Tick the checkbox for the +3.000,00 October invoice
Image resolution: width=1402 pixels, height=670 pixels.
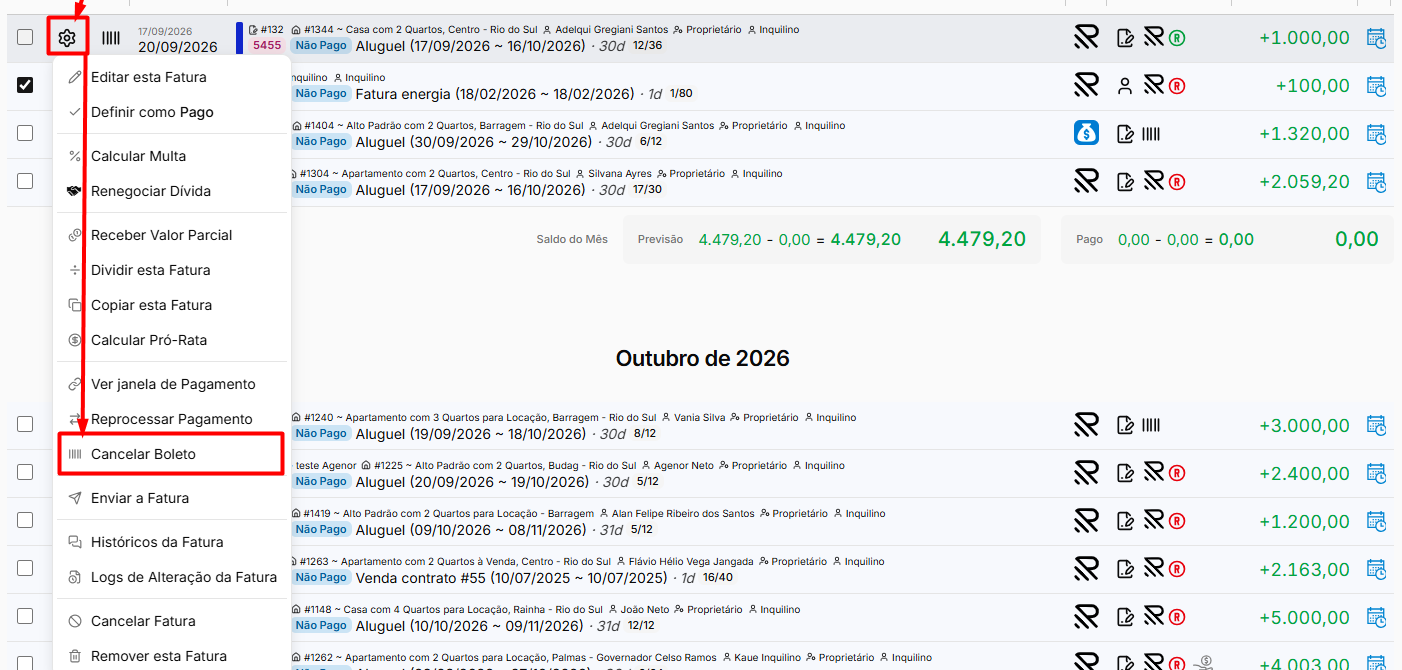pyautogui.click(x=25, y=424)
